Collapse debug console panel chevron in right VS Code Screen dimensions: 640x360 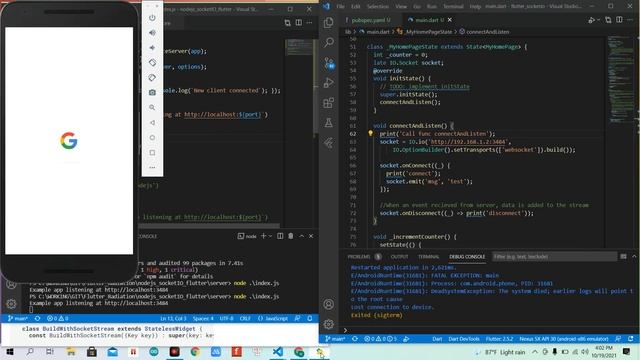point(634,256)
